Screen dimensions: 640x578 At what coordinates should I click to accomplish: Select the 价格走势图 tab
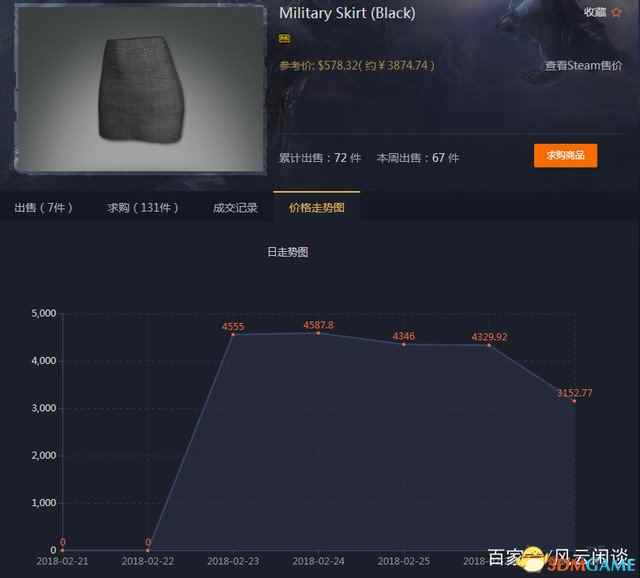click(316, 208)
